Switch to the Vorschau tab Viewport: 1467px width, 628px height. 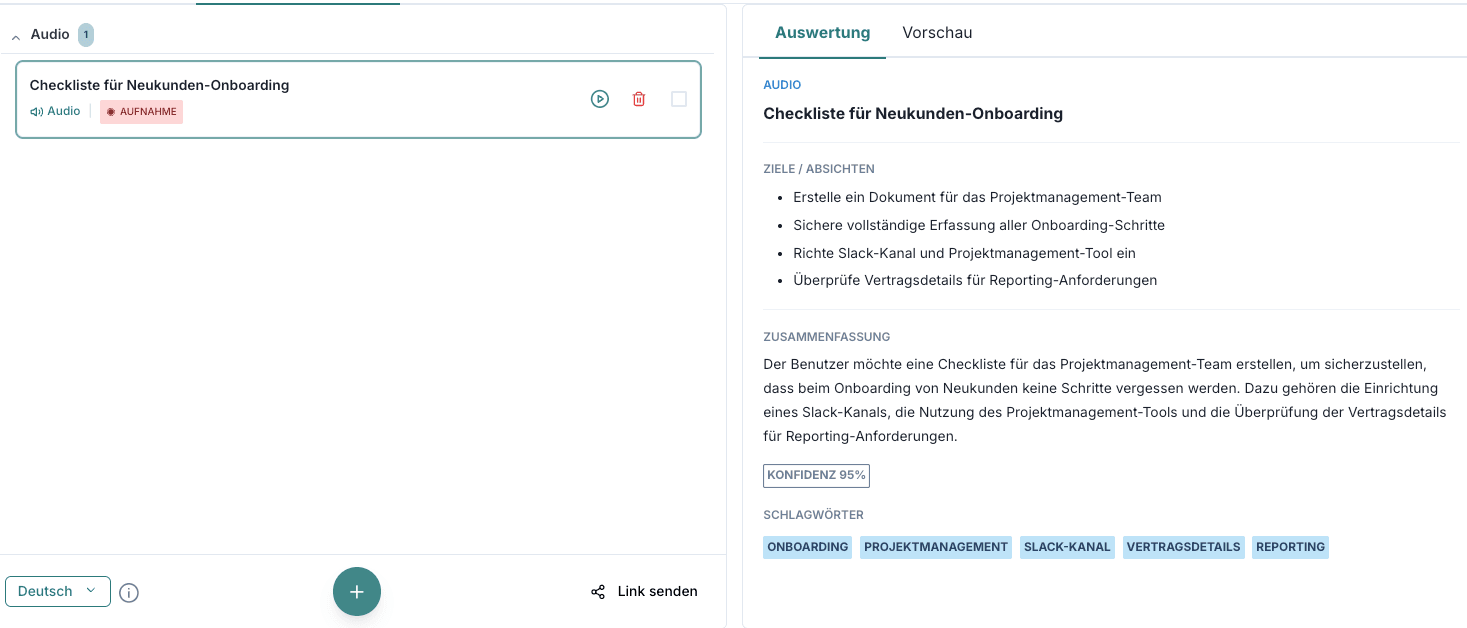[x=937, y=32]
